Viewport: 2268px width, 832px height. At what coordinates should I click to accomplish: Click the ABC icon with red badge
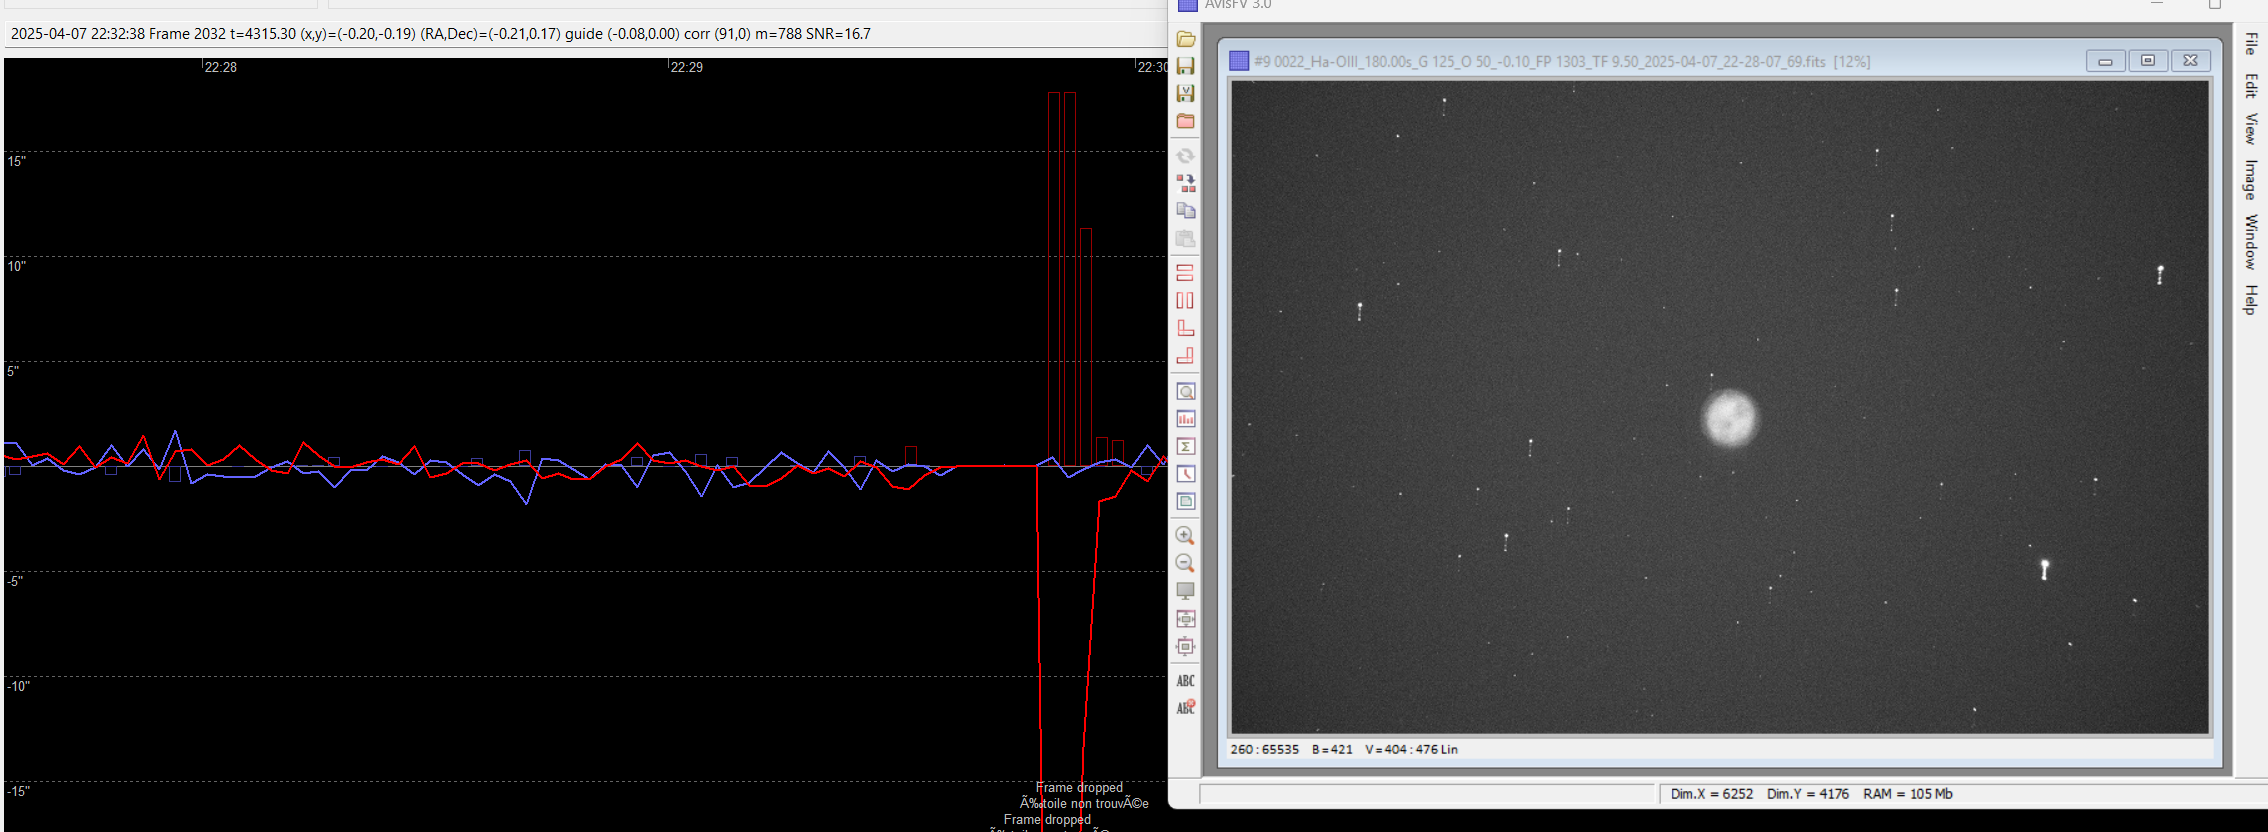click(x=1185, y=708)
